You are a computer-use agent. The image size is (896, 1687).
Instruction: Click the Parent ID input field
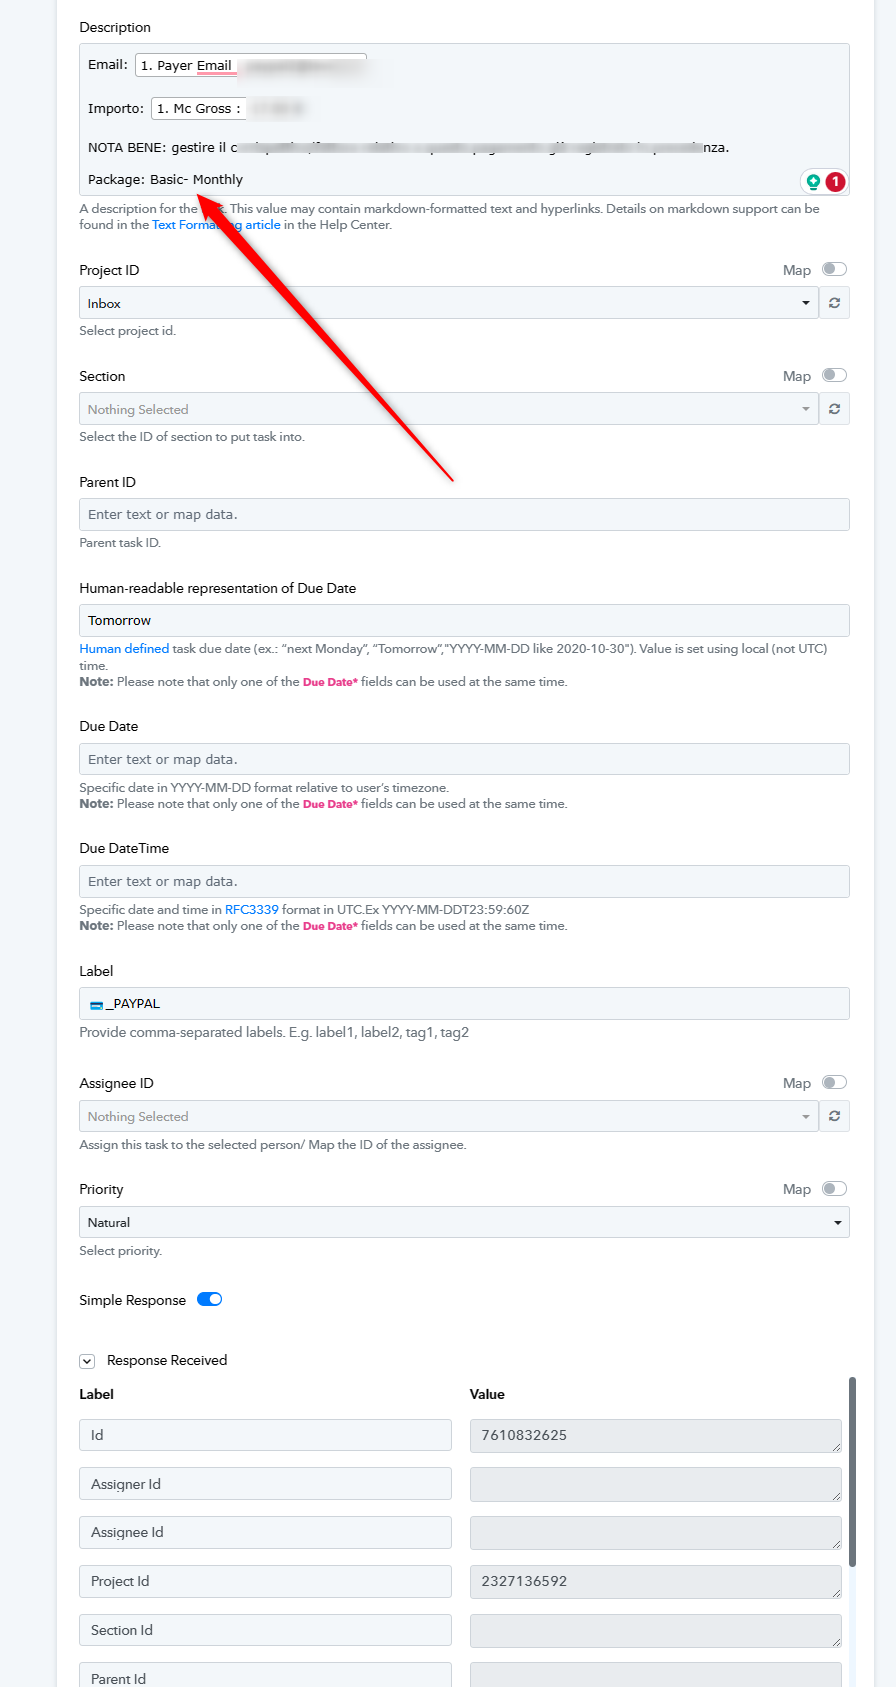[464, 514]
